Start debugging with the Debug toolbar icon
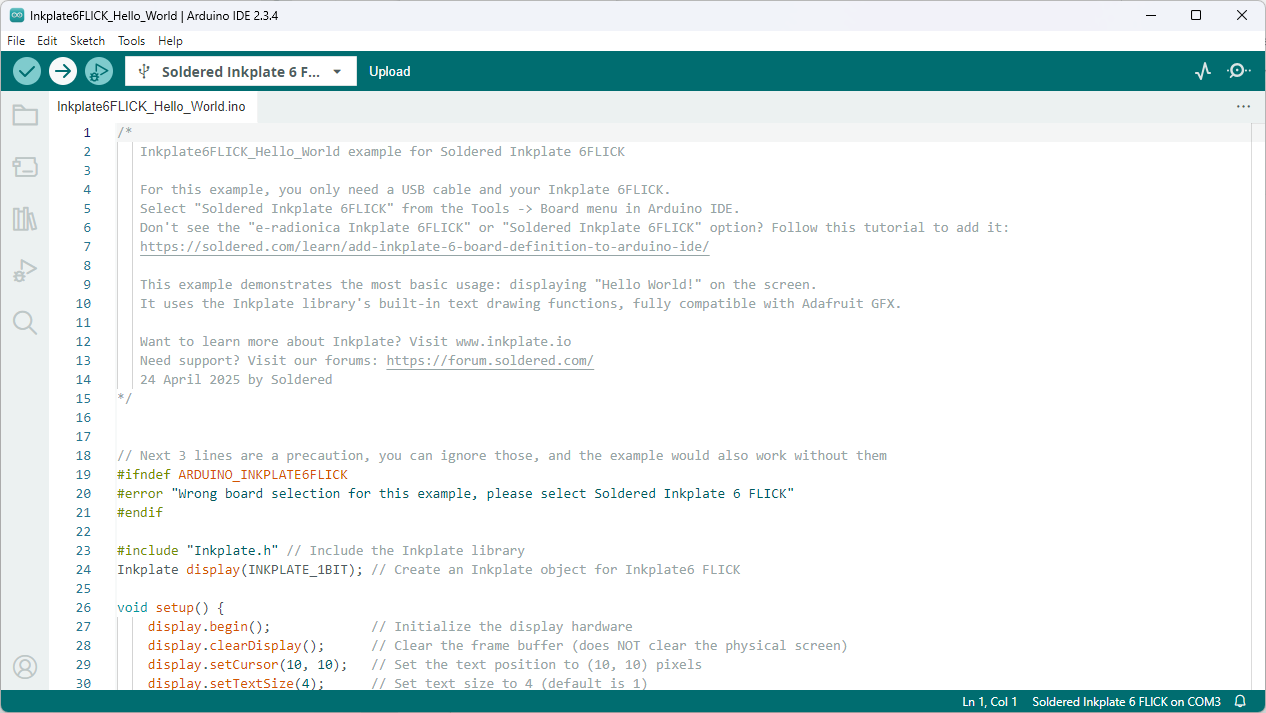This screenshot has height=713, width=1266. 98,71
